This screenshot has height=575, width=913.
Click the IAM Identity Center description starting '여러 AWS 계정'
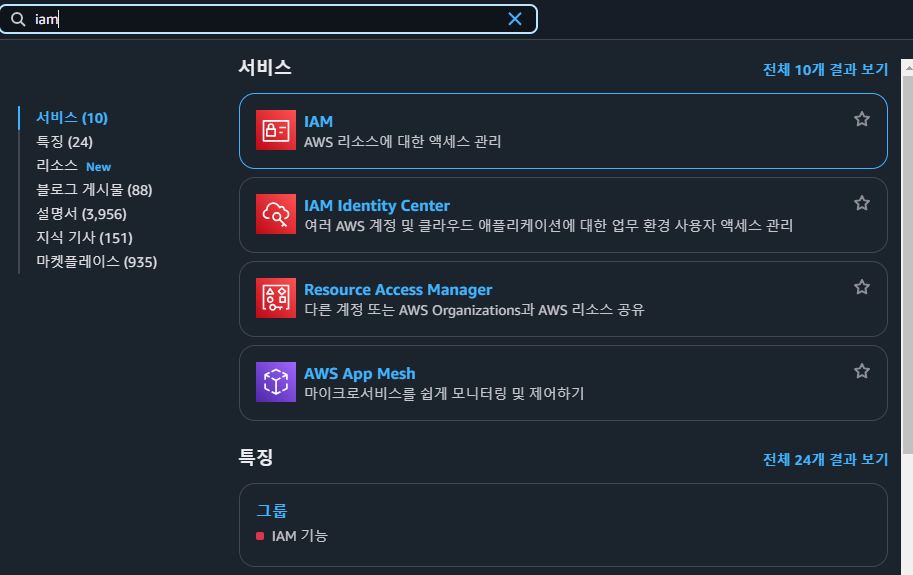(x=548, y=225)
